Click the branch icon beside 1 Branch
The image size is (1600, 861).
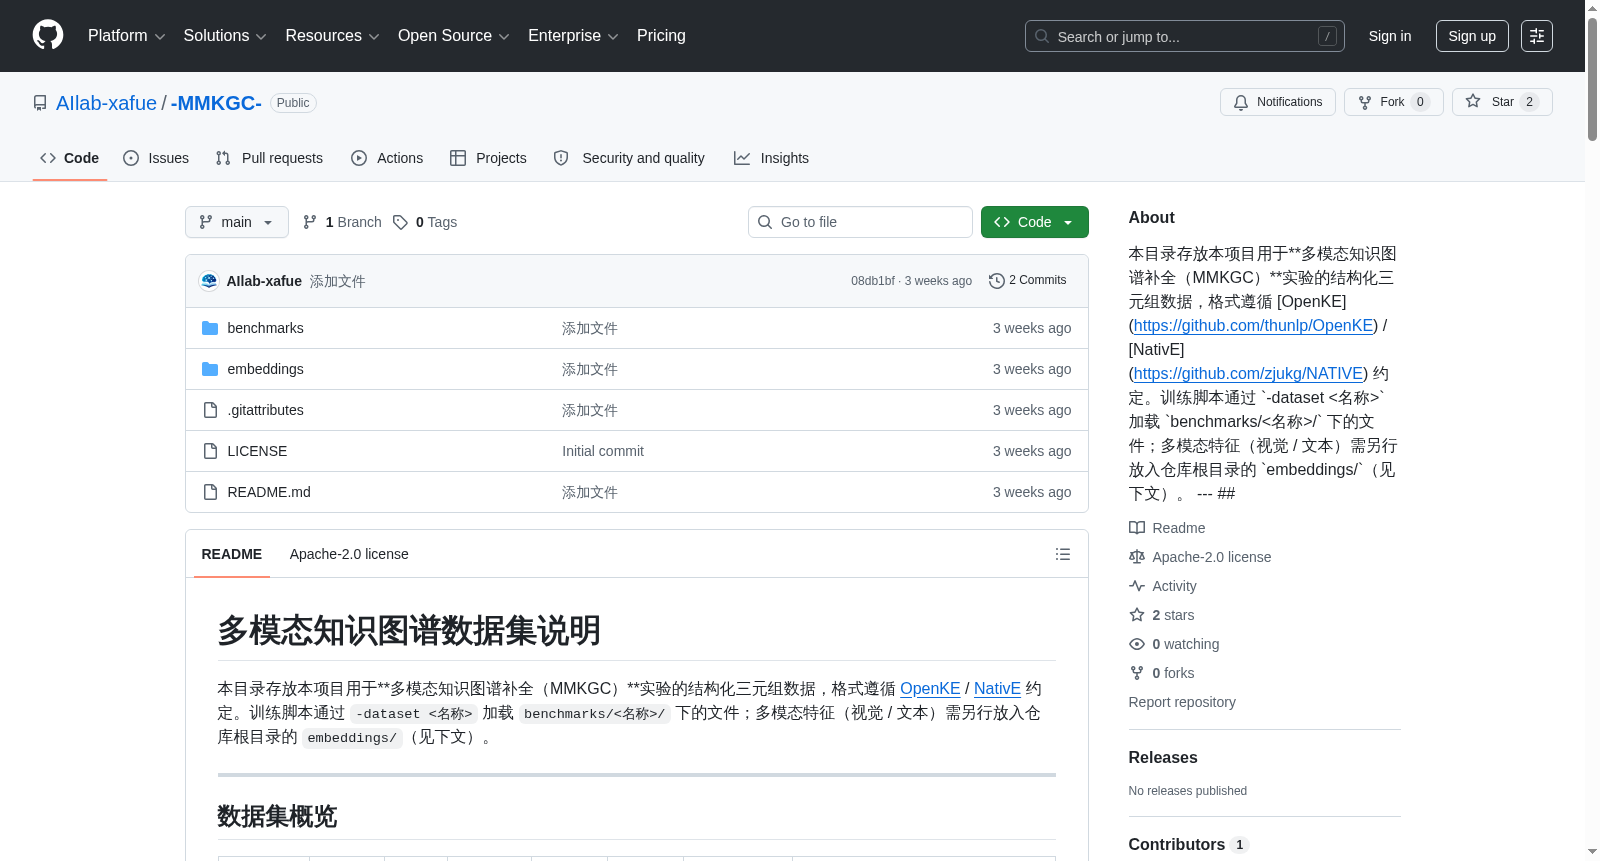tap(310, 222)
